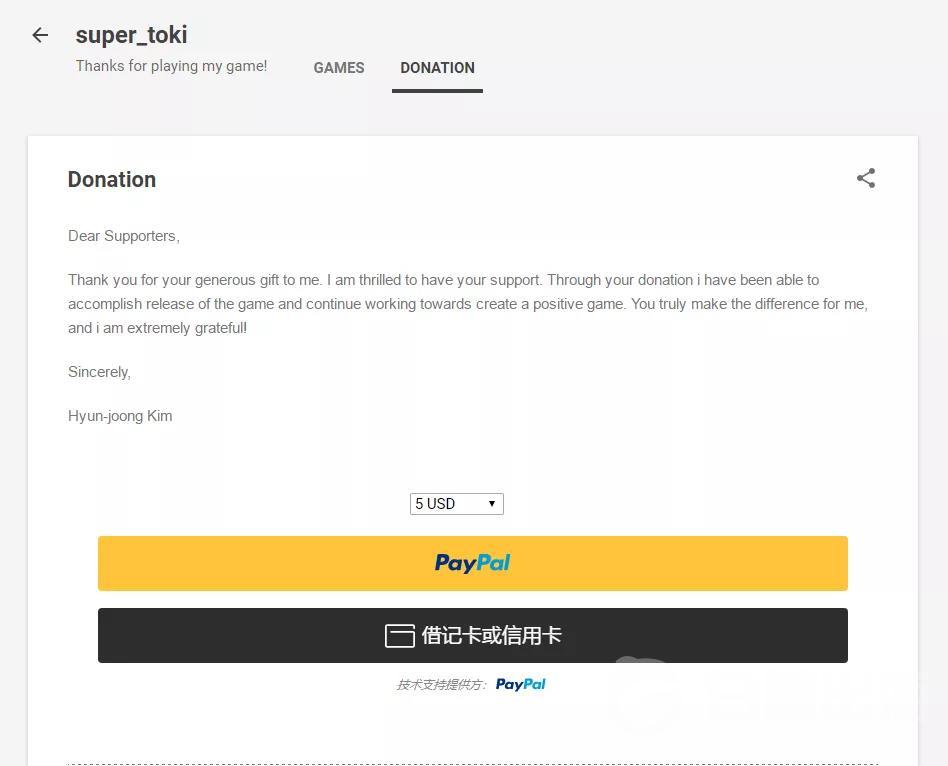The image size is (948, 766).
Task: Click the dashed divider at card bottom
Action: coord(473,764)
